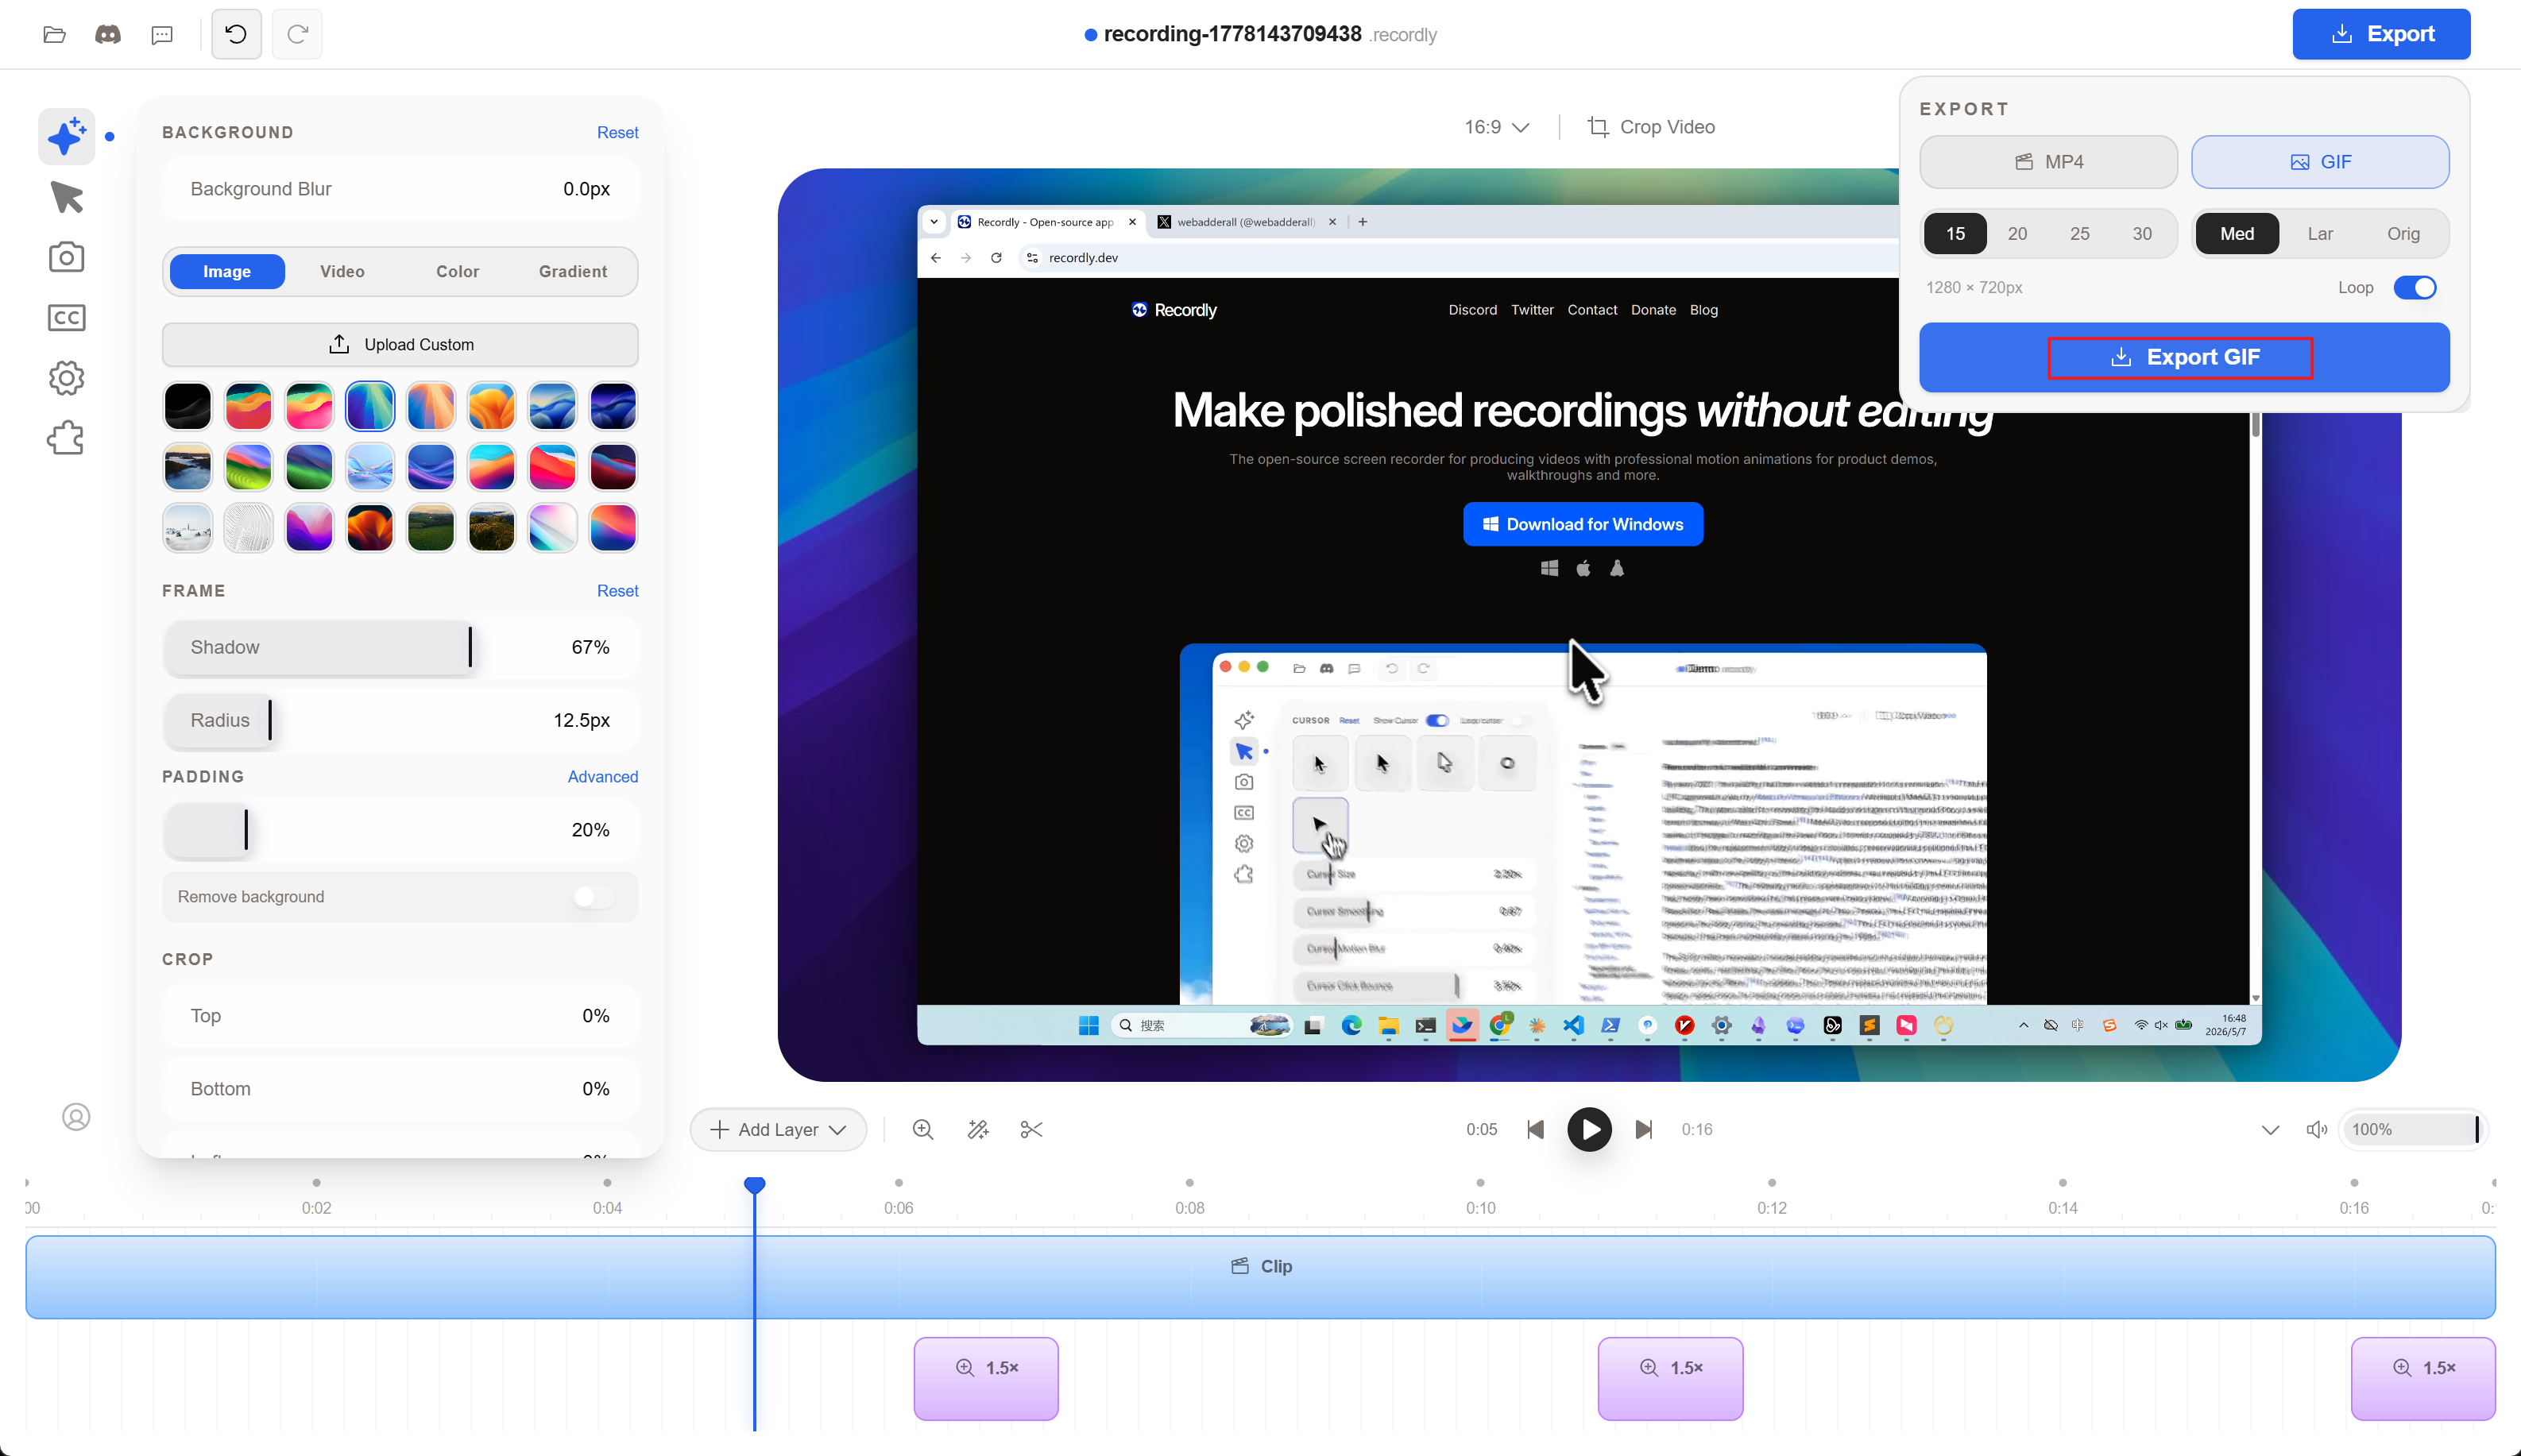Switch to the Gradient background tab
Image resolution: width=2521 pixels, height=1456 pixels.
pyautogui.click(x=573, y=271)
